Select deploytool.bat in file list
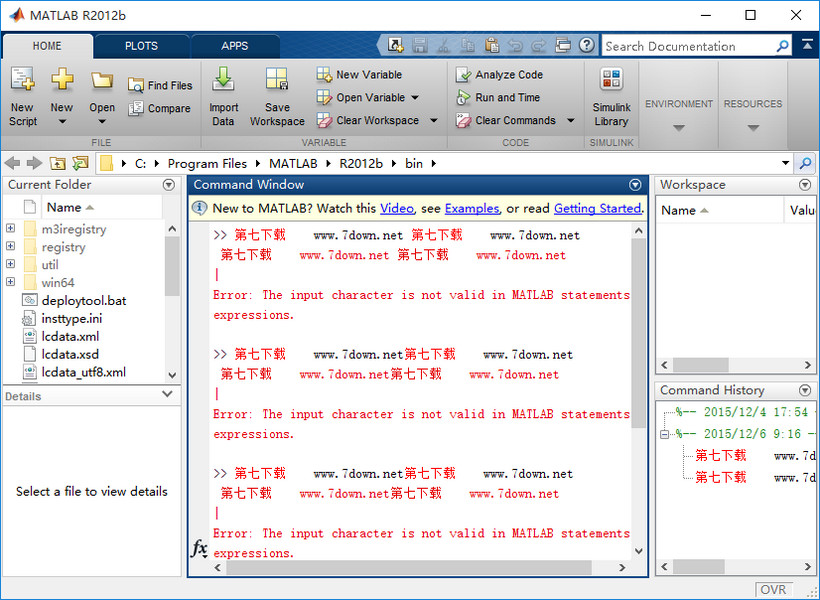Screen dimensions: 820x600 tap(84, 300)
